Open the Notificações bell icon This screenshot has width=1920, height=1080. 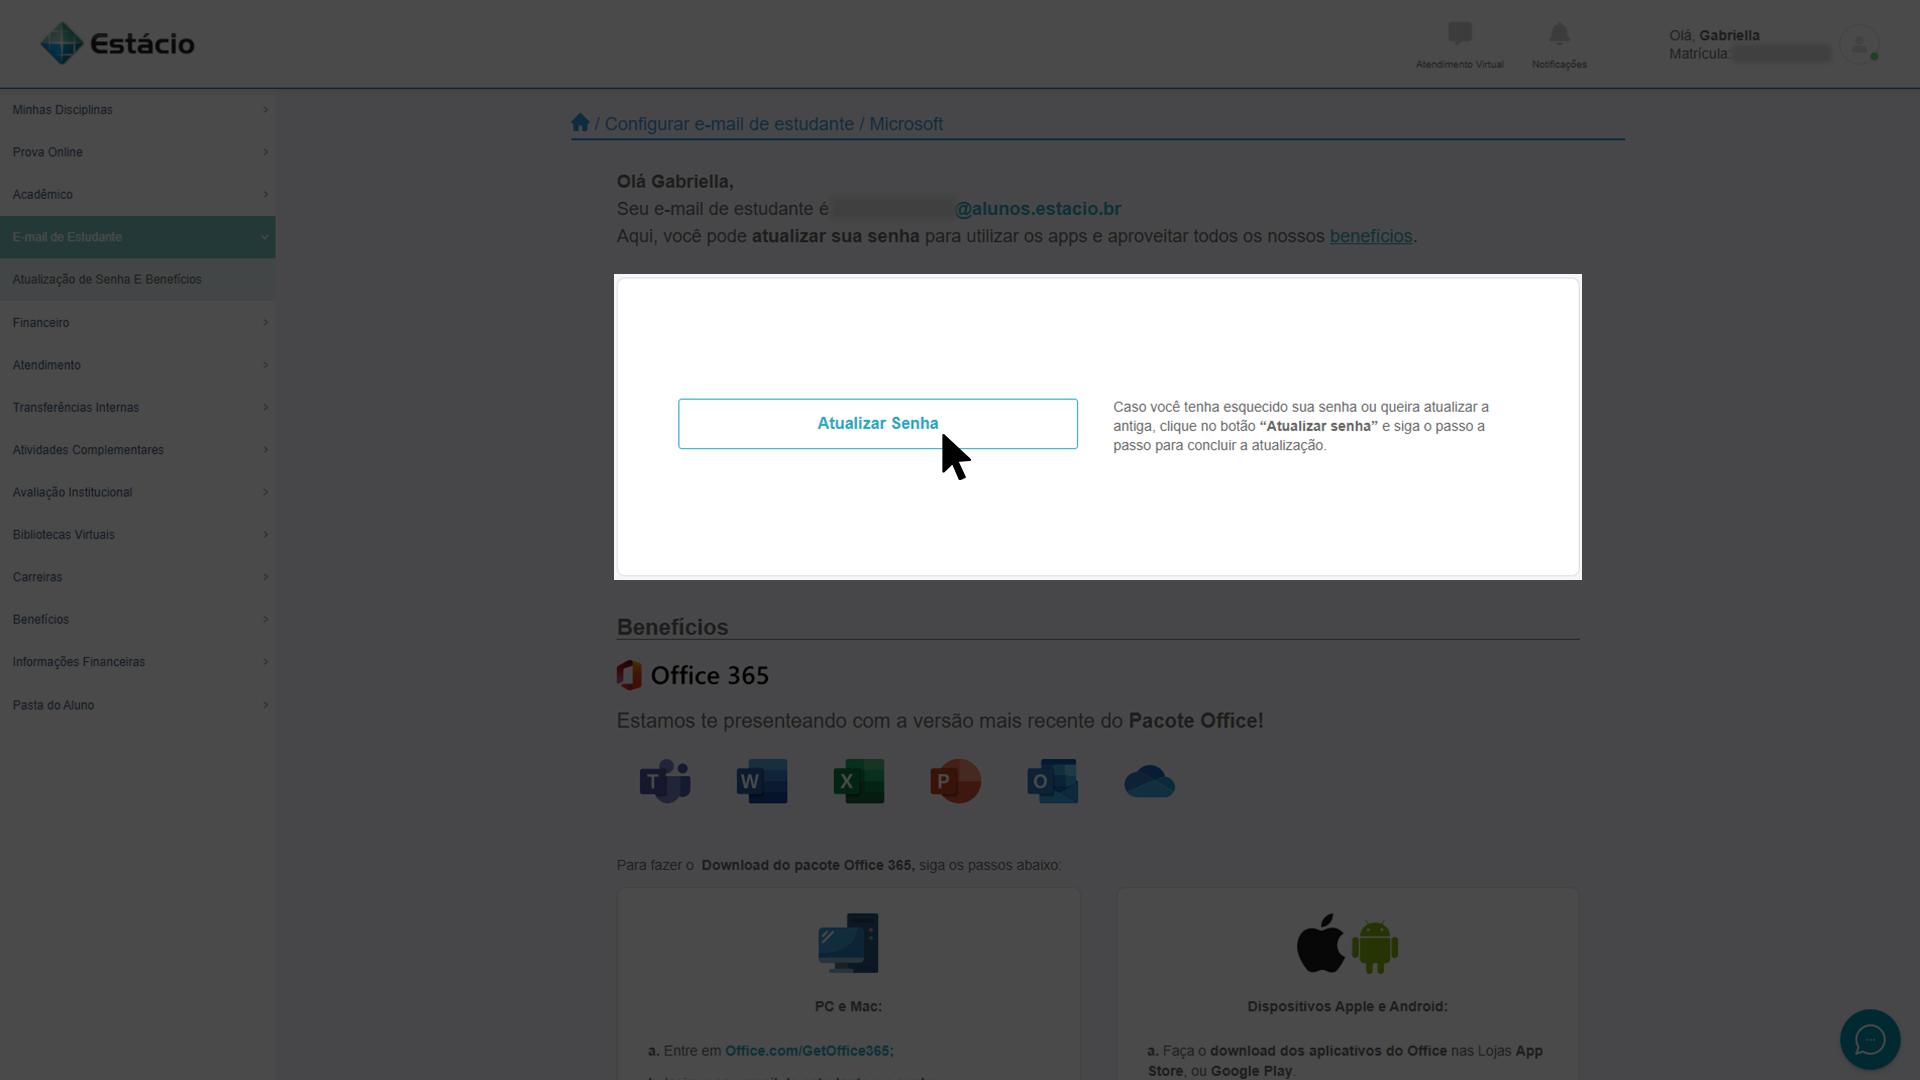[1559, 34]
